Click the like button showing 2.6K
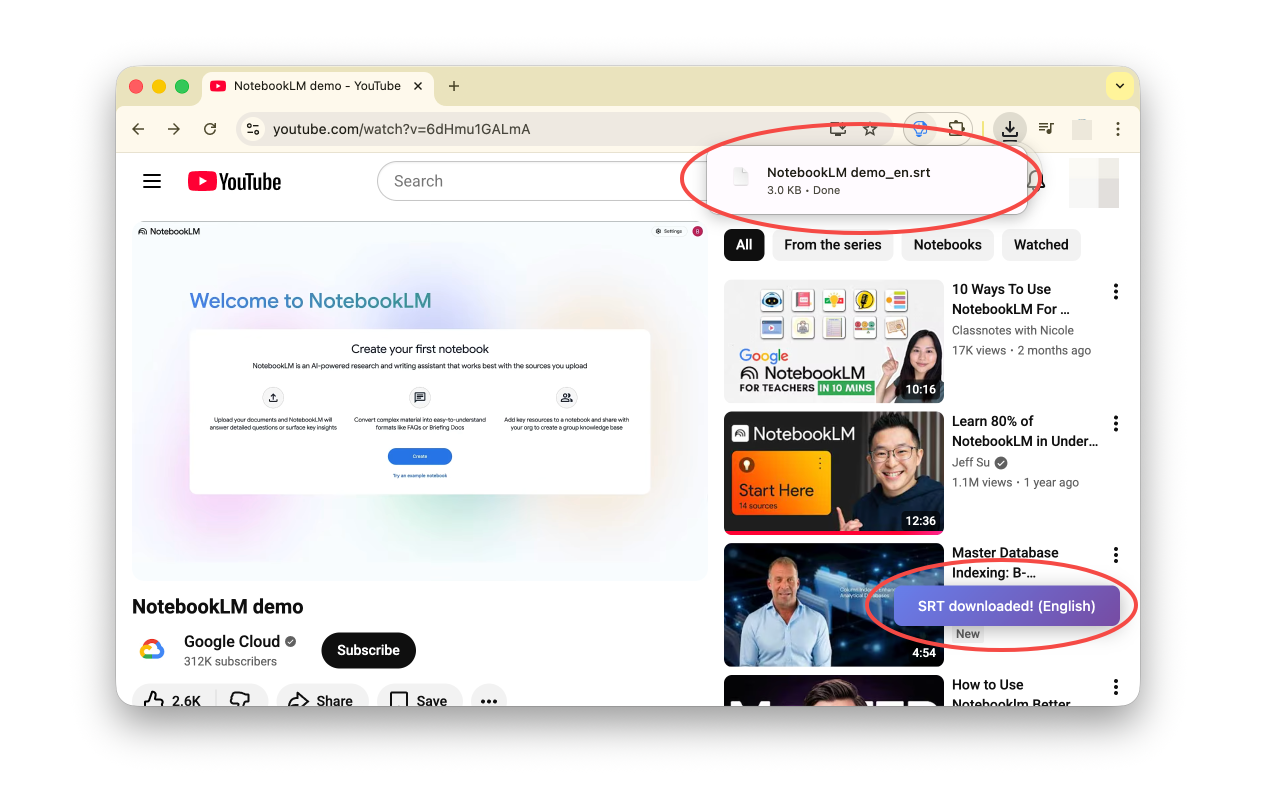 pos(172,699)
